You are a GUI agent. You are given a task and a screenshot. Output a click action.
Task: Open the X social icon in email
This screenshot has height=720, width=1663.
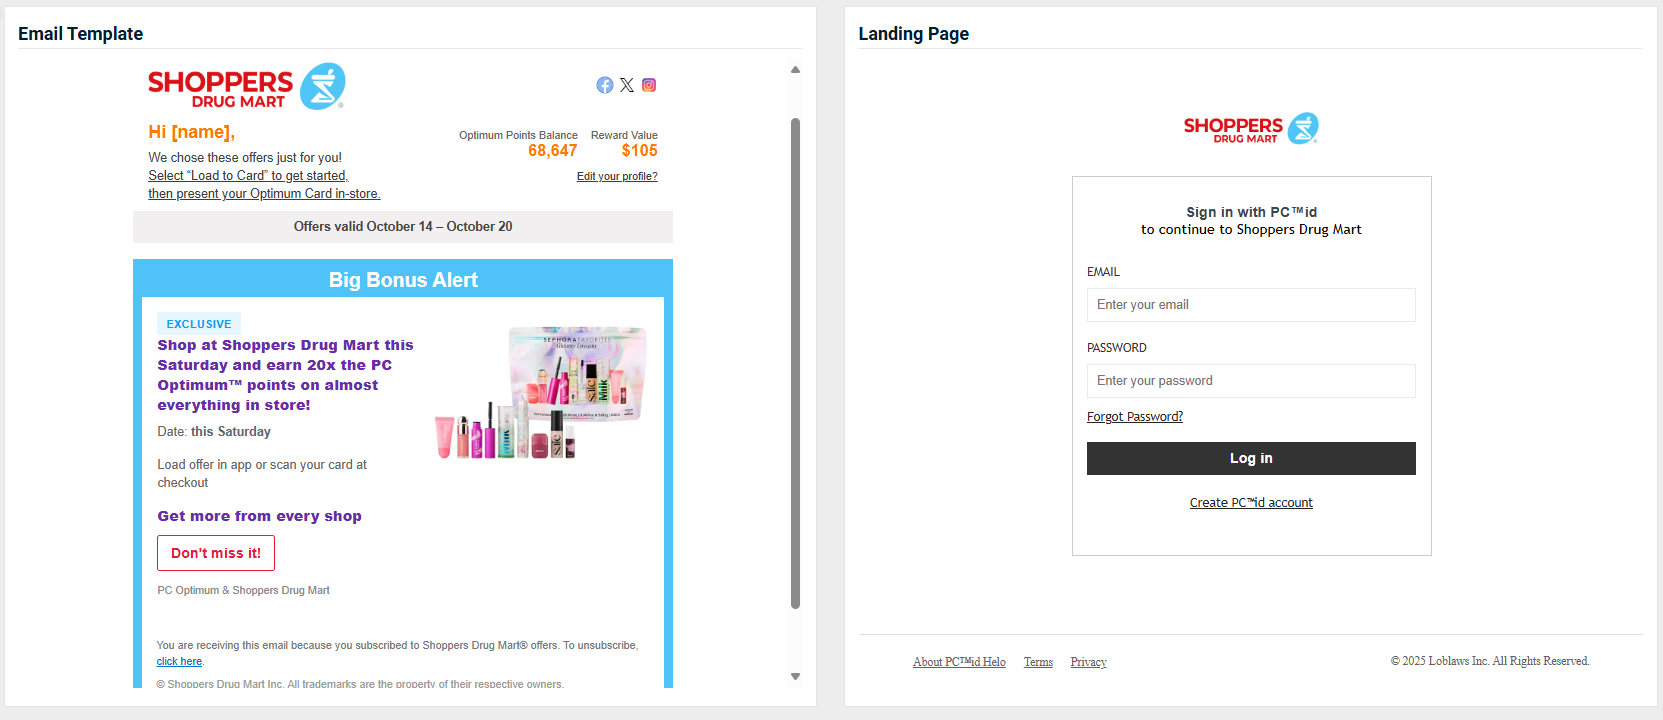pos(627,85)
